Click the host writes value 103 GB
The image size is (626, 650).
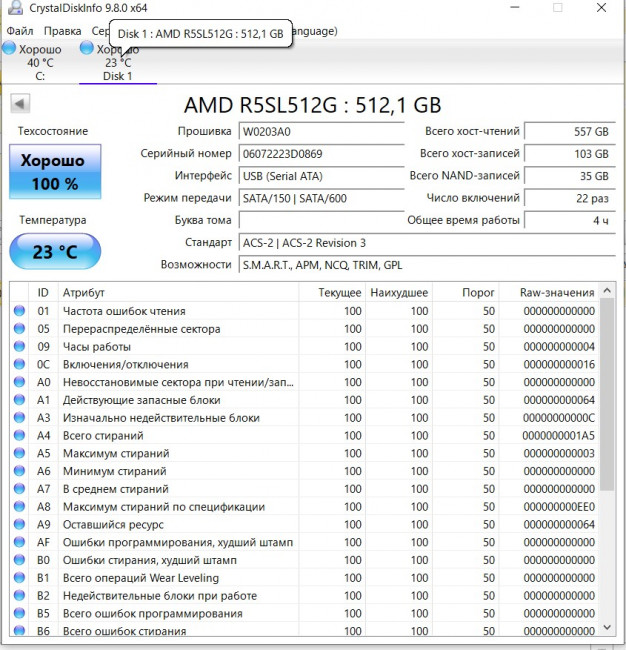coord(570,154)
